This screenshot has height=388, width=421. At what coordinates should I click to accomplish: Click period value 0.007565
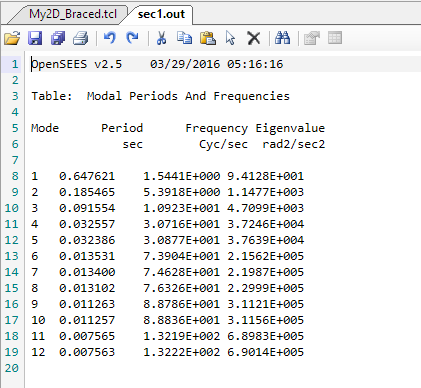87,336
